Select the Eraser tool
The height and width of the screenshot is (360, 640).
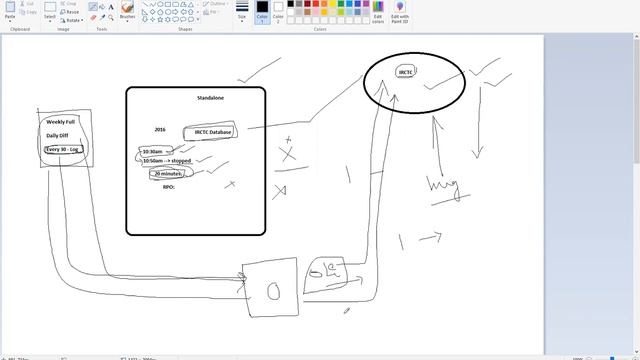tap(93, 18)
